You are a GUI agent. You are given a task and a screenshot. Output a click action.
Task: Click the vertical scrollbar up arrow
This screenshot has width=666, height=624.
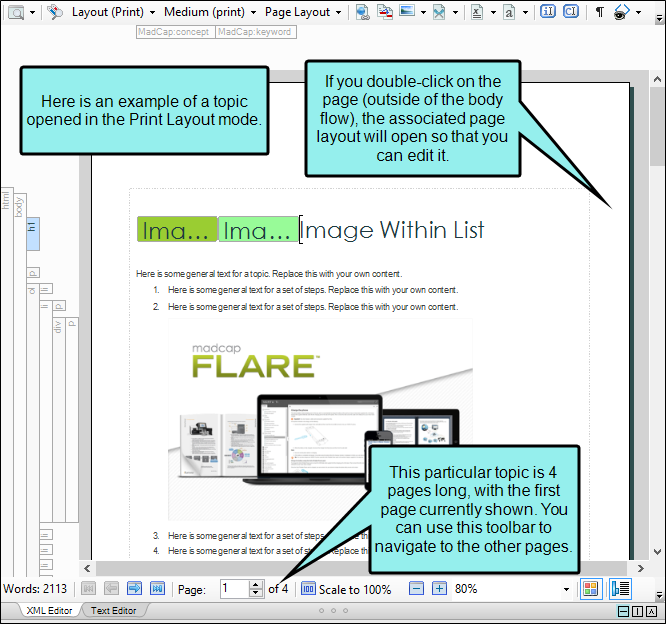pyautogui.click(x=658, y=79)
